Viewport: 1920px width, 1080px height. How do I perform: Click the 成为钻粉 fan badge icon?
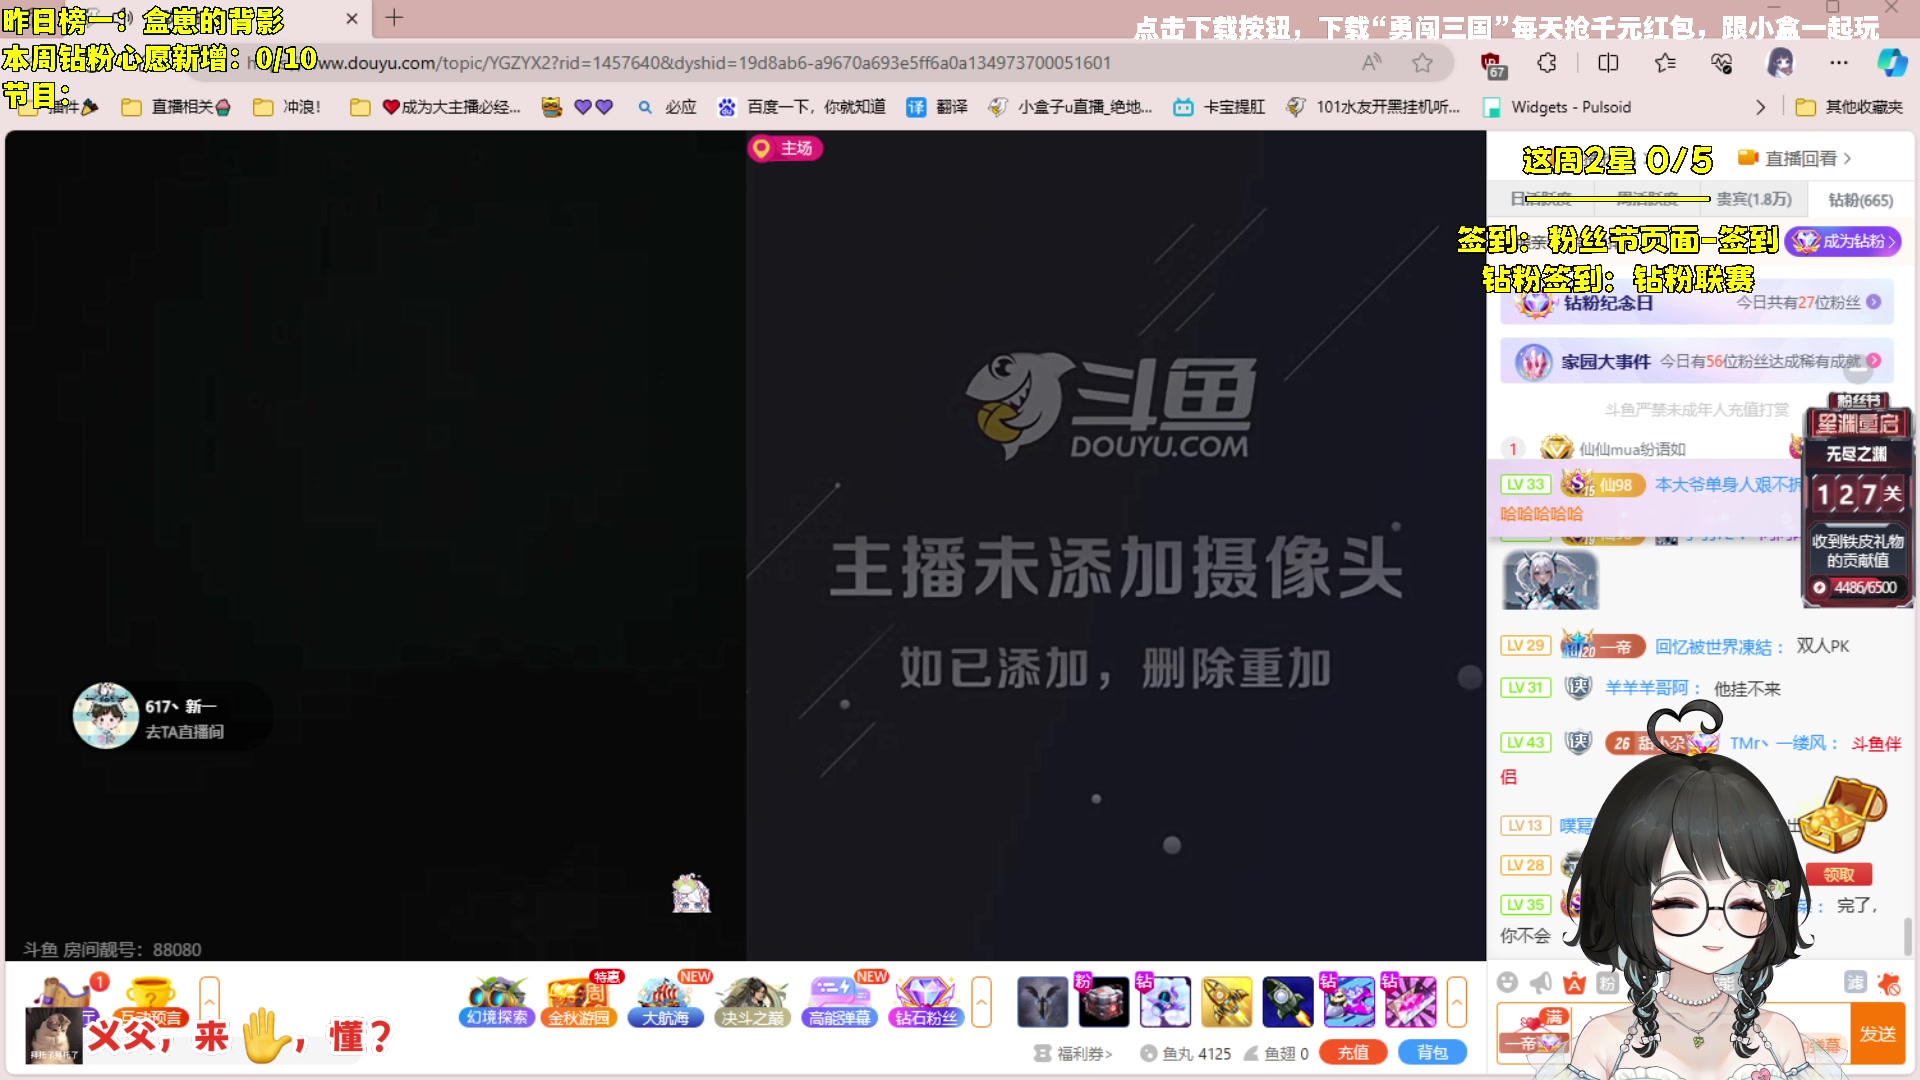[1843, 241]
